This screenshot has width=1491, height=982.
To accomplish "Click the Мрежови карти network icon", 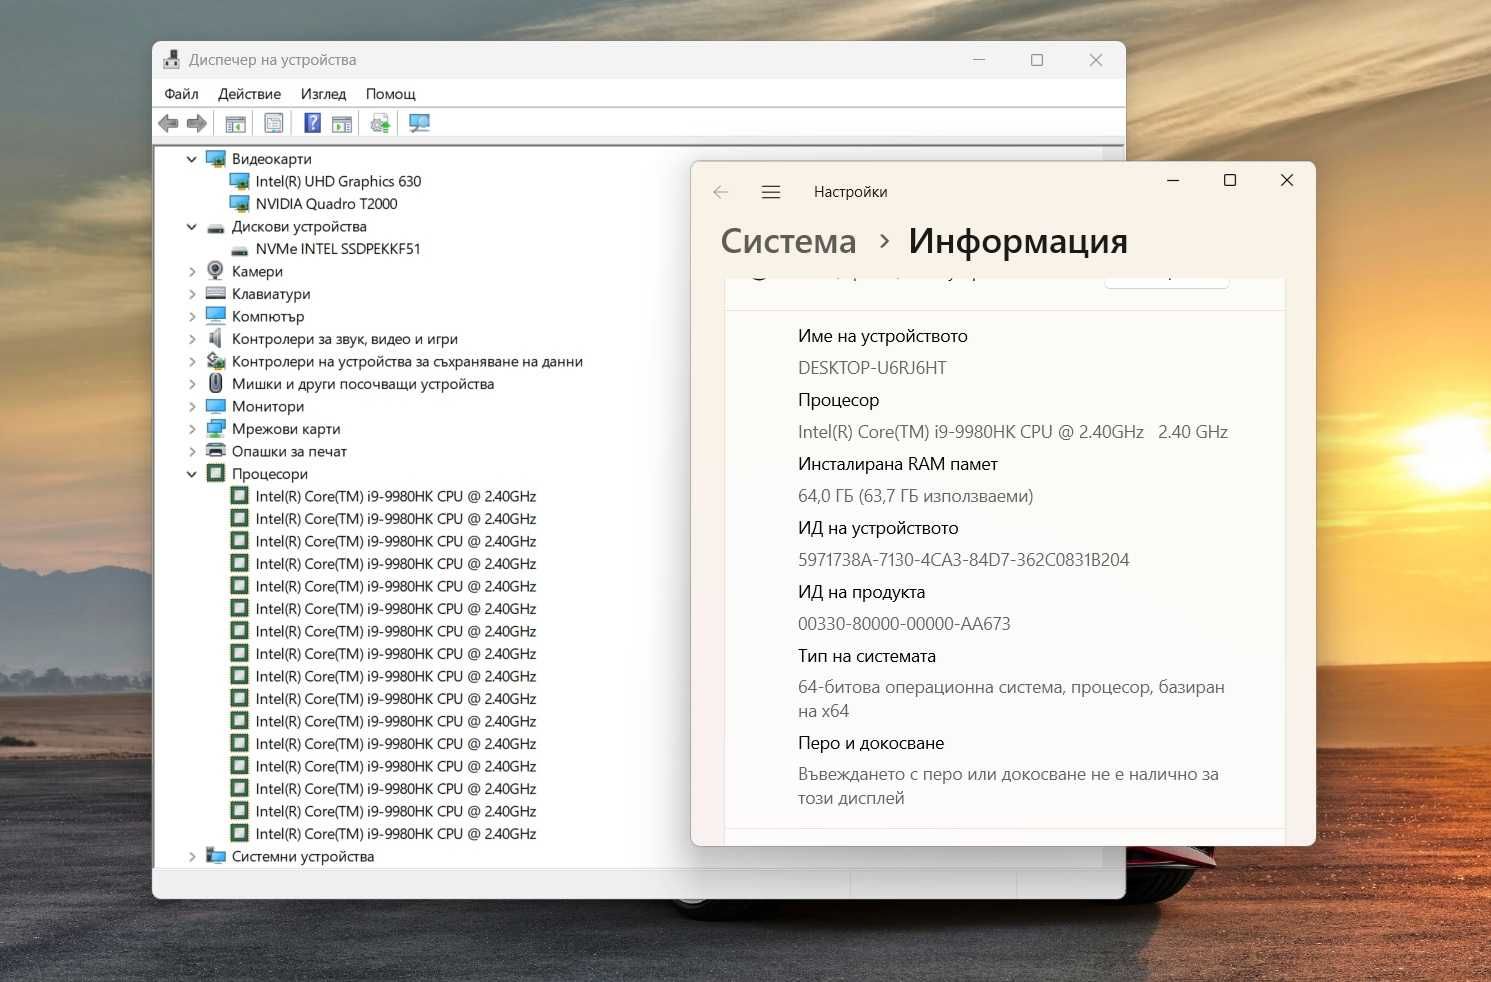I will (x=215, y=428).
